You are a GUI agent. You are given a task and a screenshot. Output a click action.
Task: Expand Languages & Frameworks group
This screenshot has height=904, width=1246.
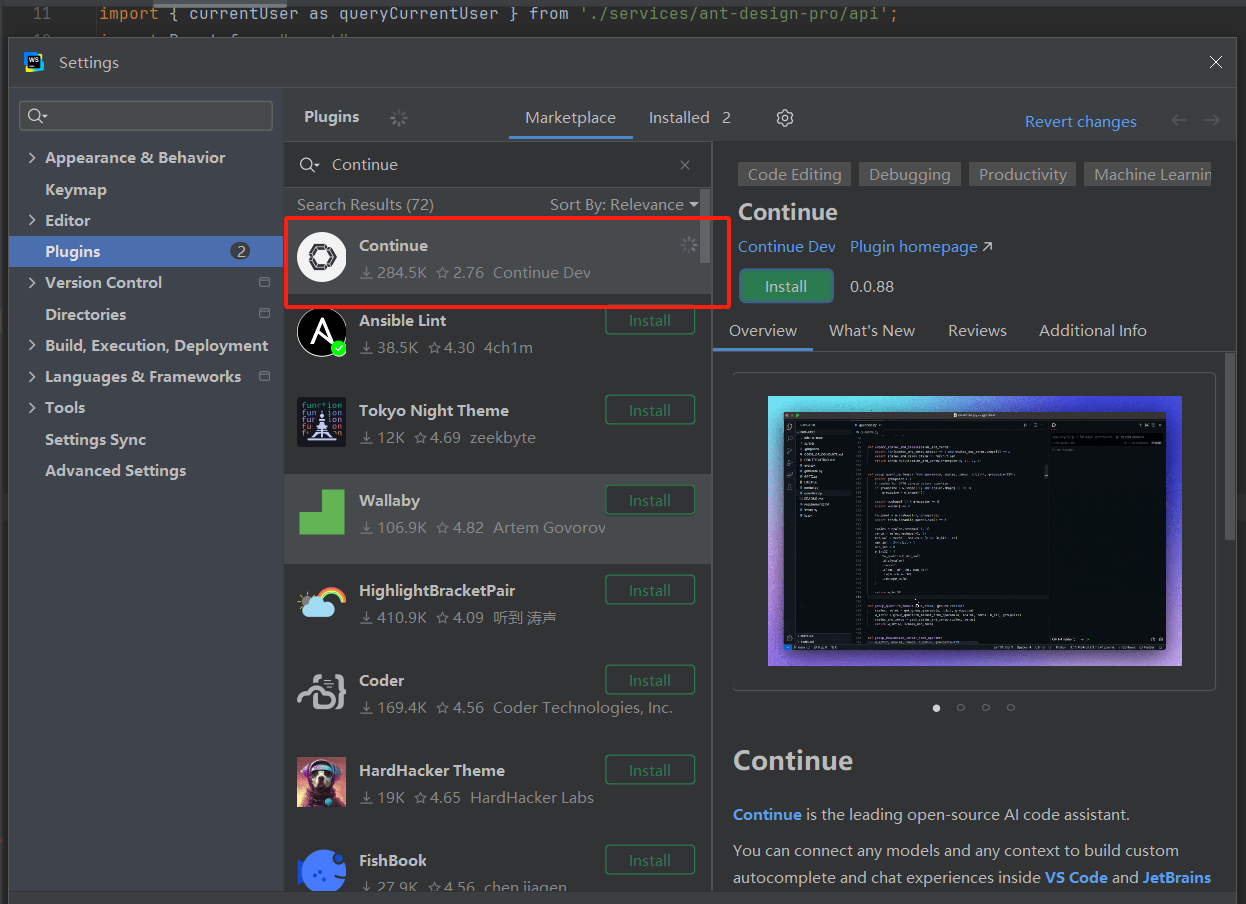pyautogui.click(x=32, y=377)
